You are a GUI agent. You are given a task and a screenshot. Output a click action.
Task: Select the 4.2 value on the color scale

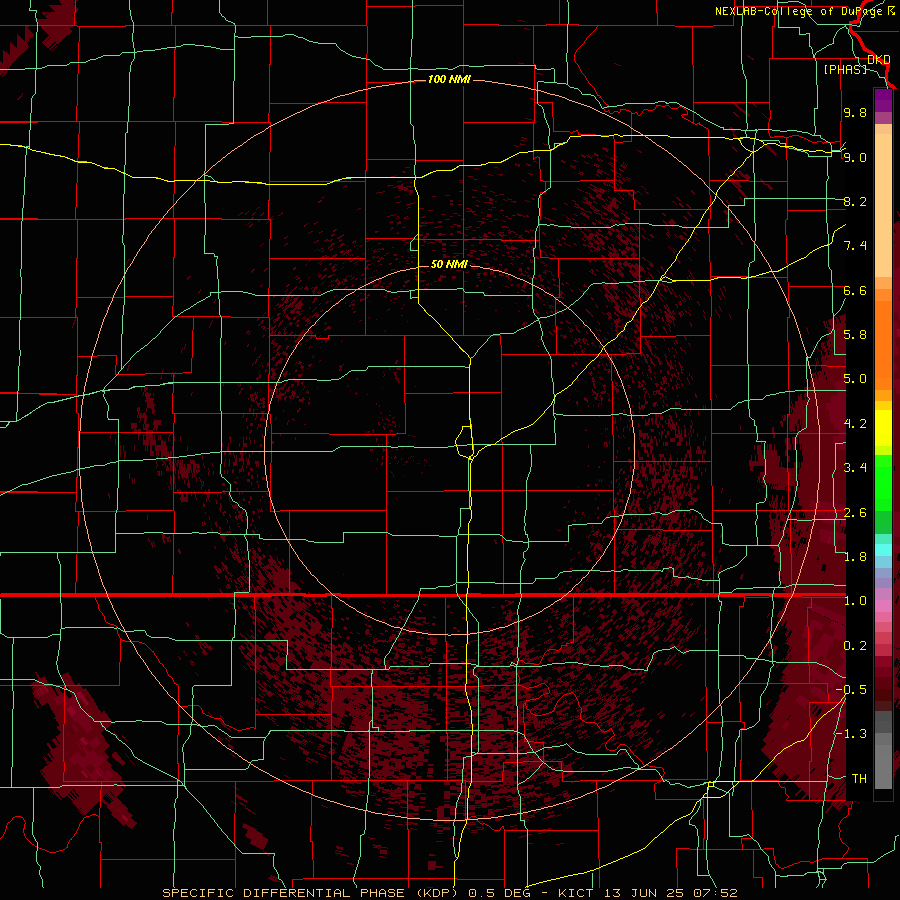click(x=855, y=424)
